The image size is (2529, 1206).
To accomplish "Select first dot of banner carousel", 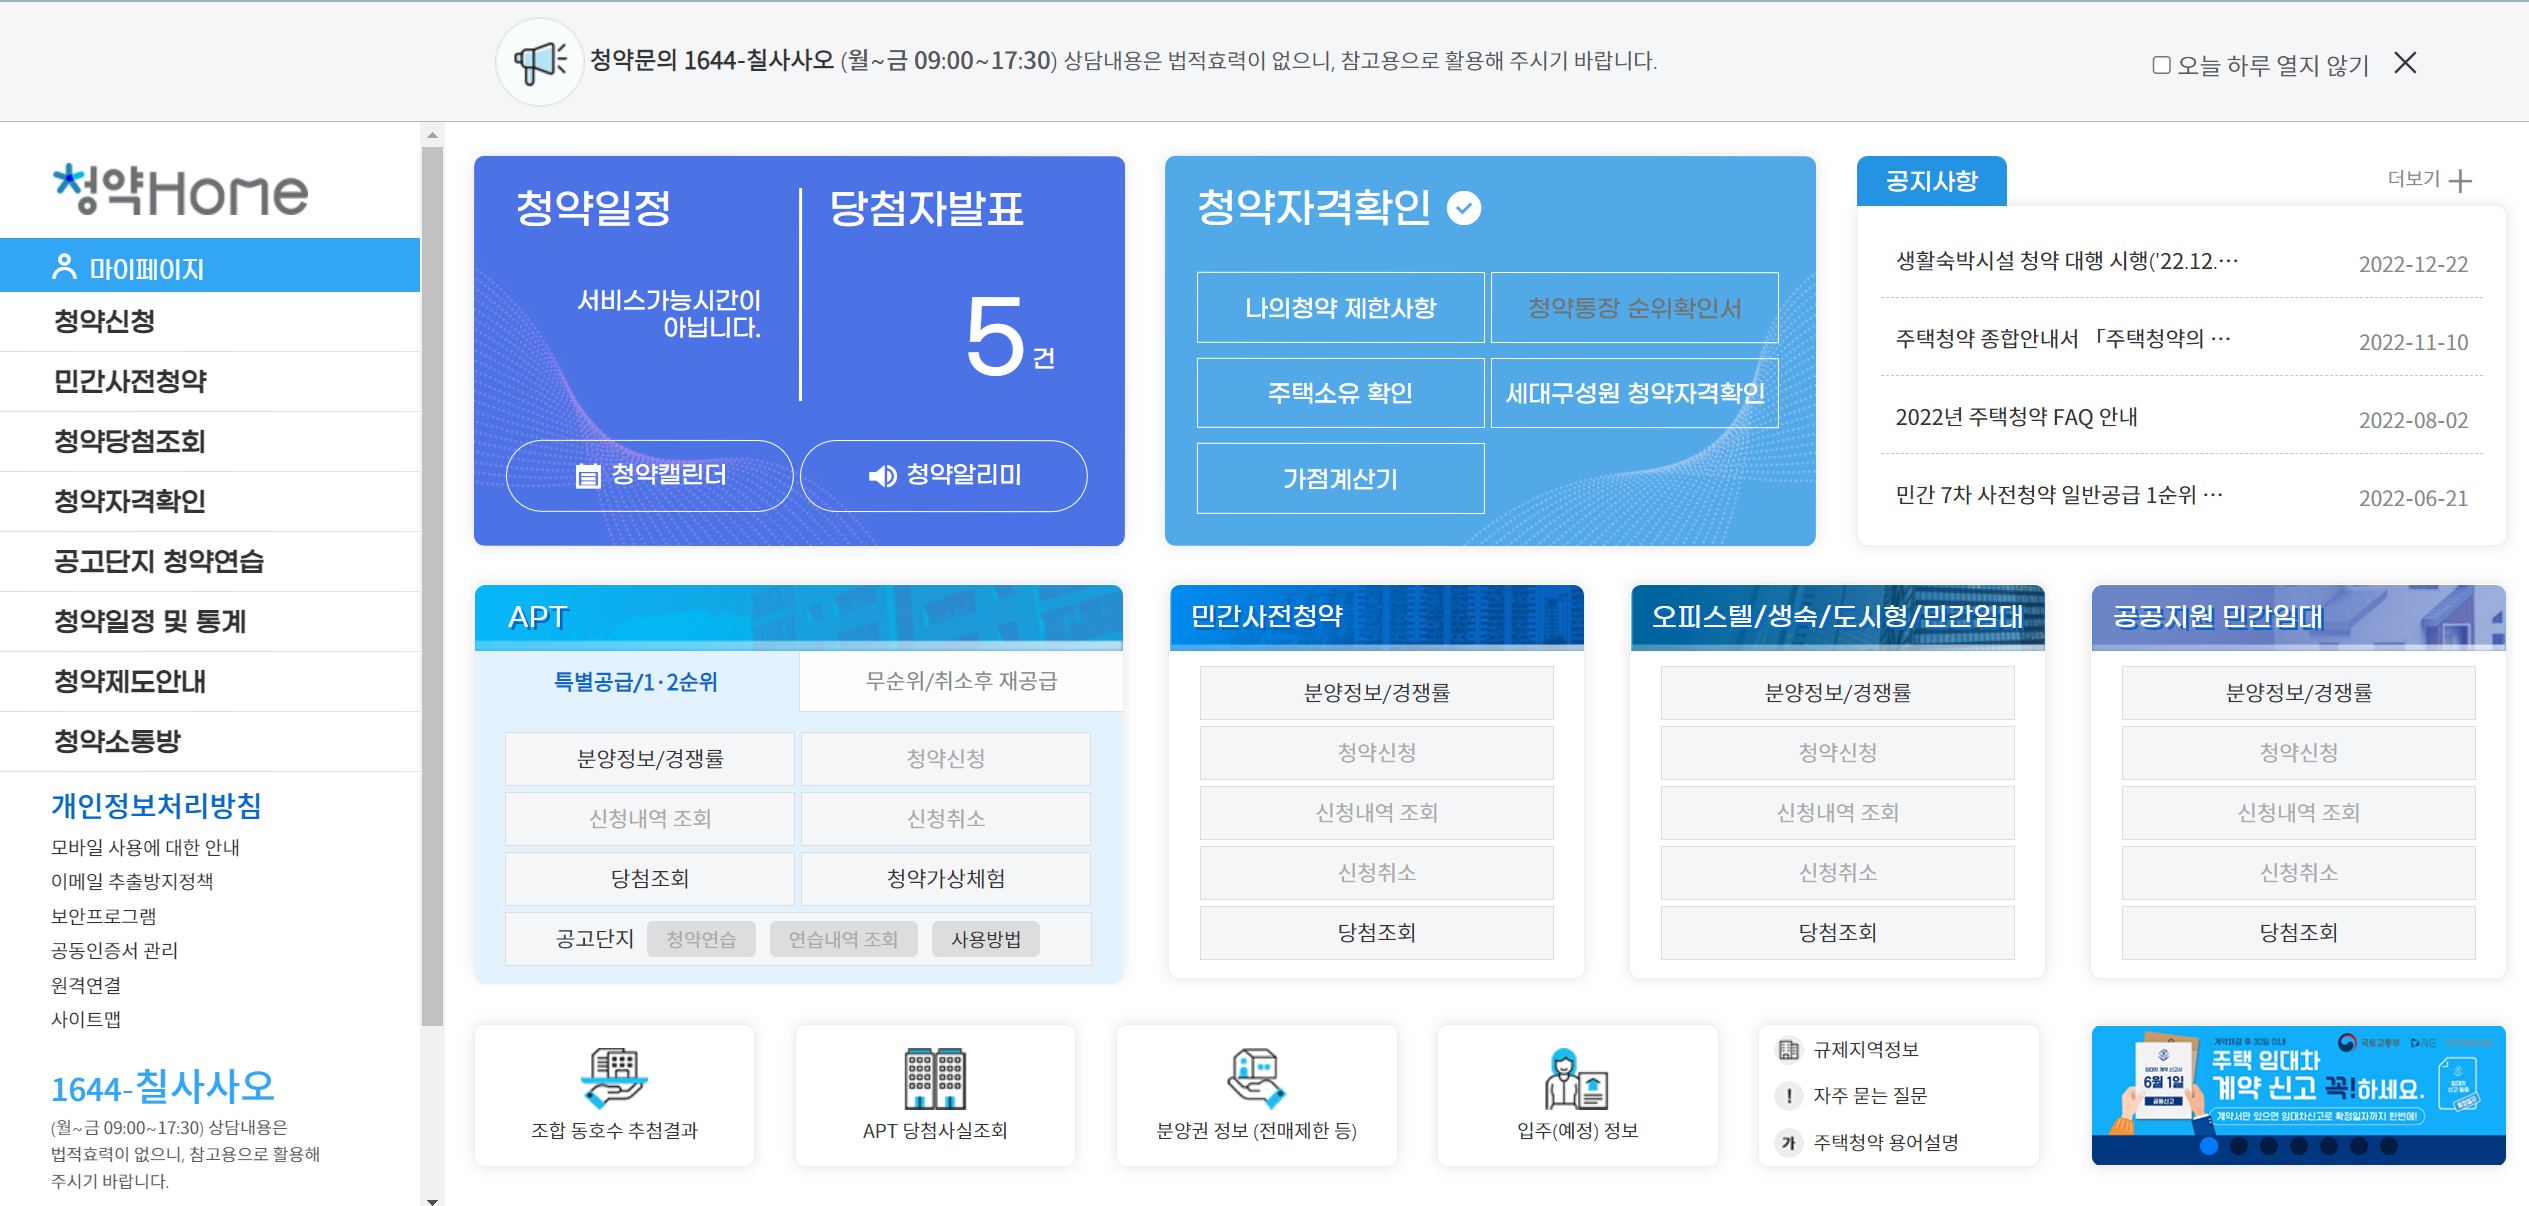I will pos(2209,1146).
